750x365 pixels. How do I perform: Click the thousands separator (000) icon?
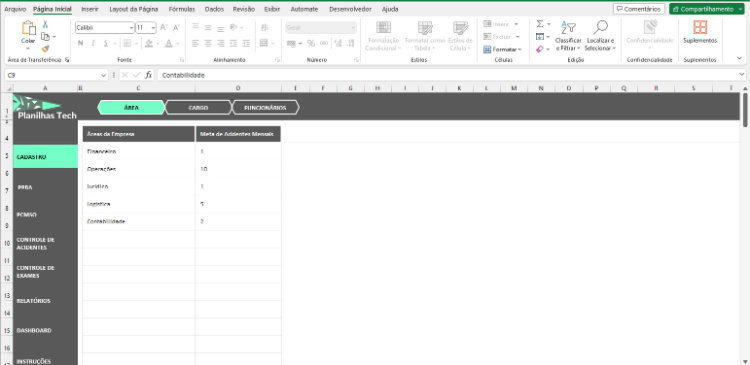(x=324, y=44)
